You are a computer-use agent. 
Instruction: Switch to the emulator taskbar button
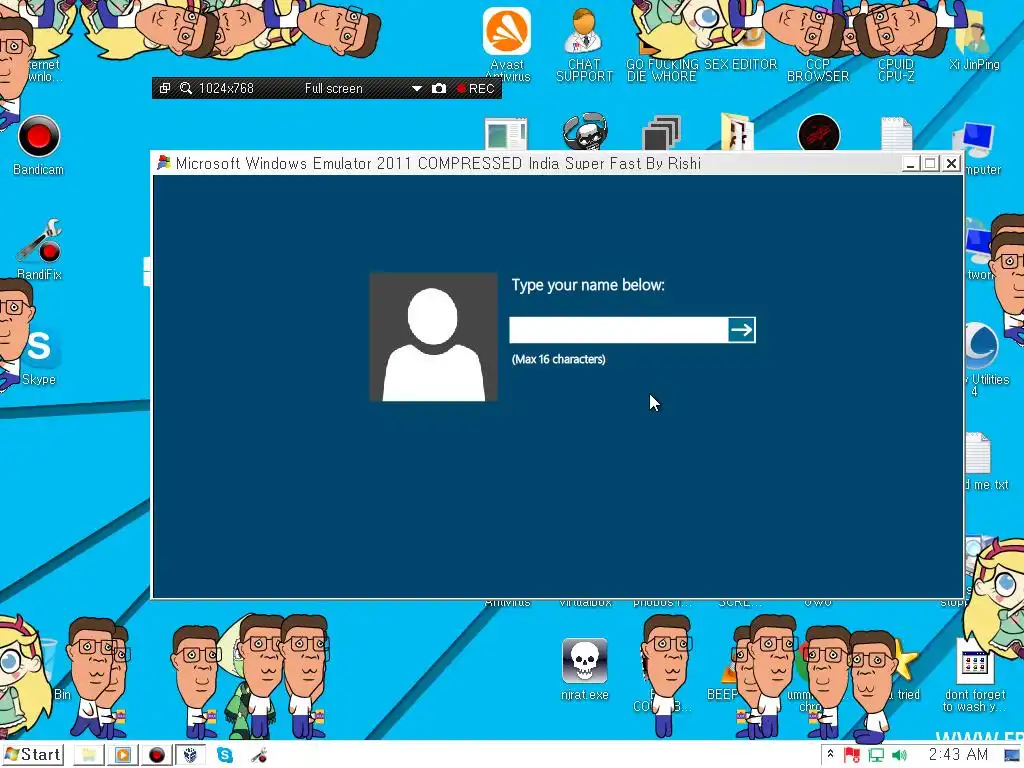[190, 756]
